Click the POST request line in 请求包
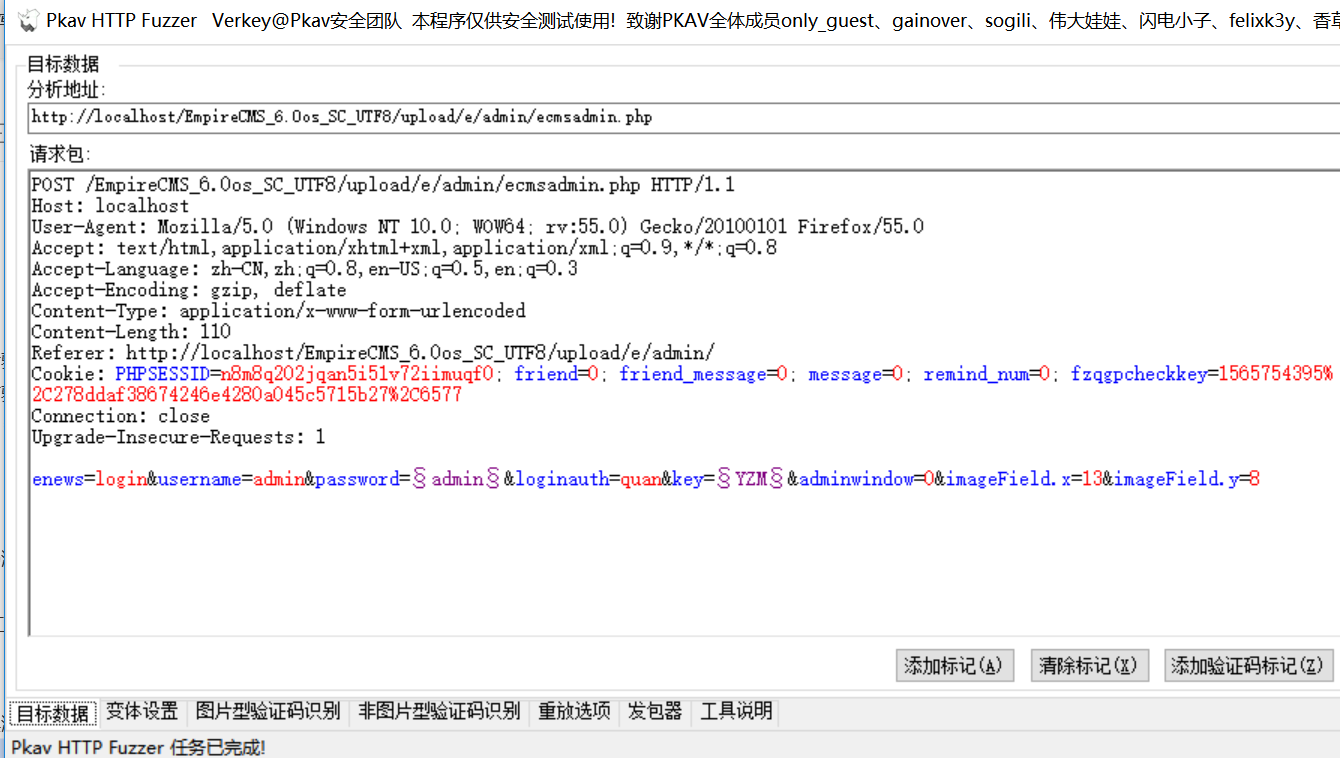The height and width of the screenshot is (758, 1340). (x=385, y=185)
